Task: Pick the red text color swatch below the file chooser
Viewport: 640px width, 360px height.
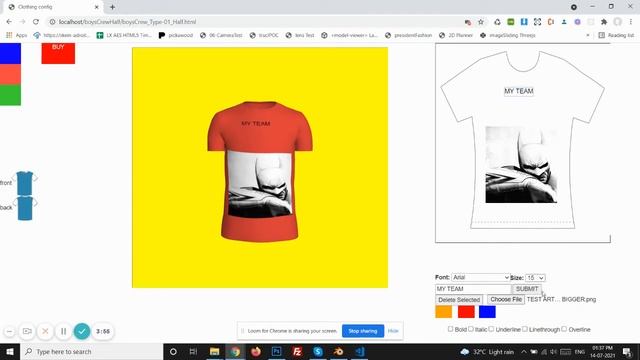Action: pyautogui.click(x=466, y=312)
